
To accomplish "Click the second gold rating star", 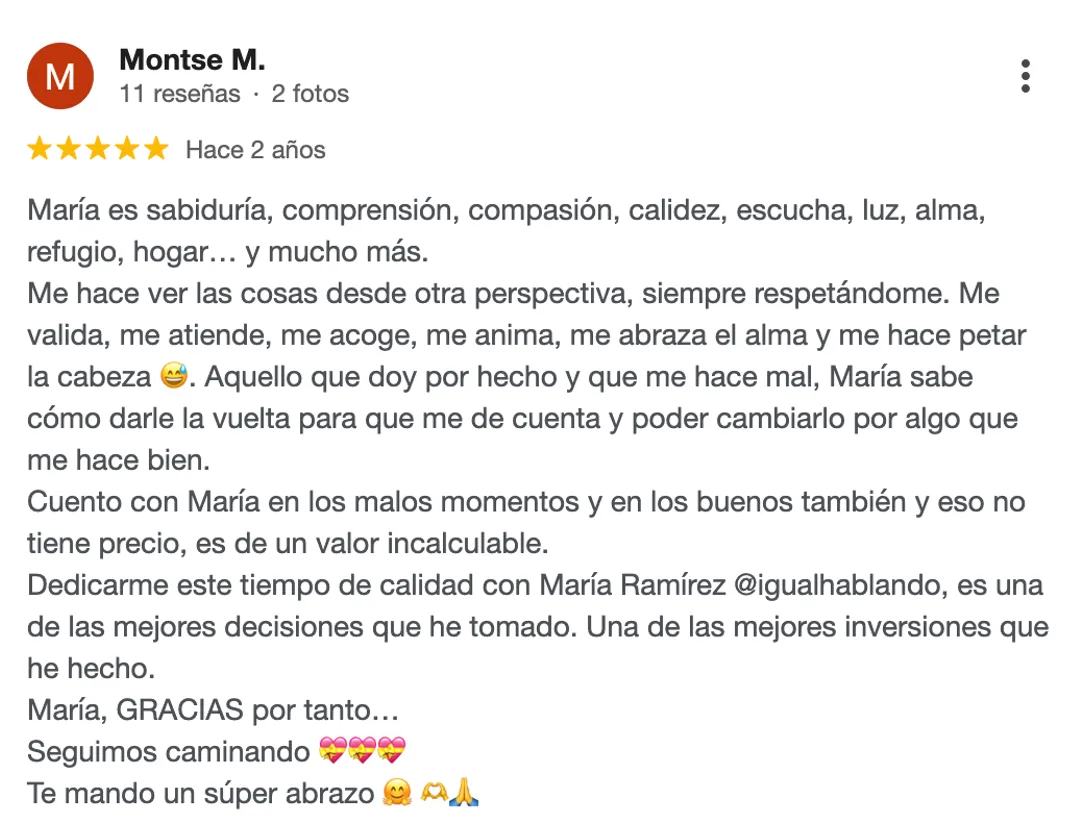I will point(69,148).
